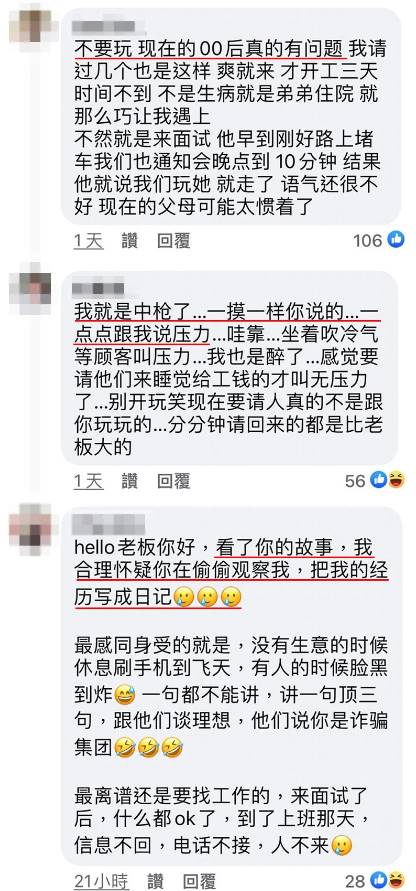Like the second comment about 压力
The image size is (416, 891).
pyautogui.click(x=129, y=481)
